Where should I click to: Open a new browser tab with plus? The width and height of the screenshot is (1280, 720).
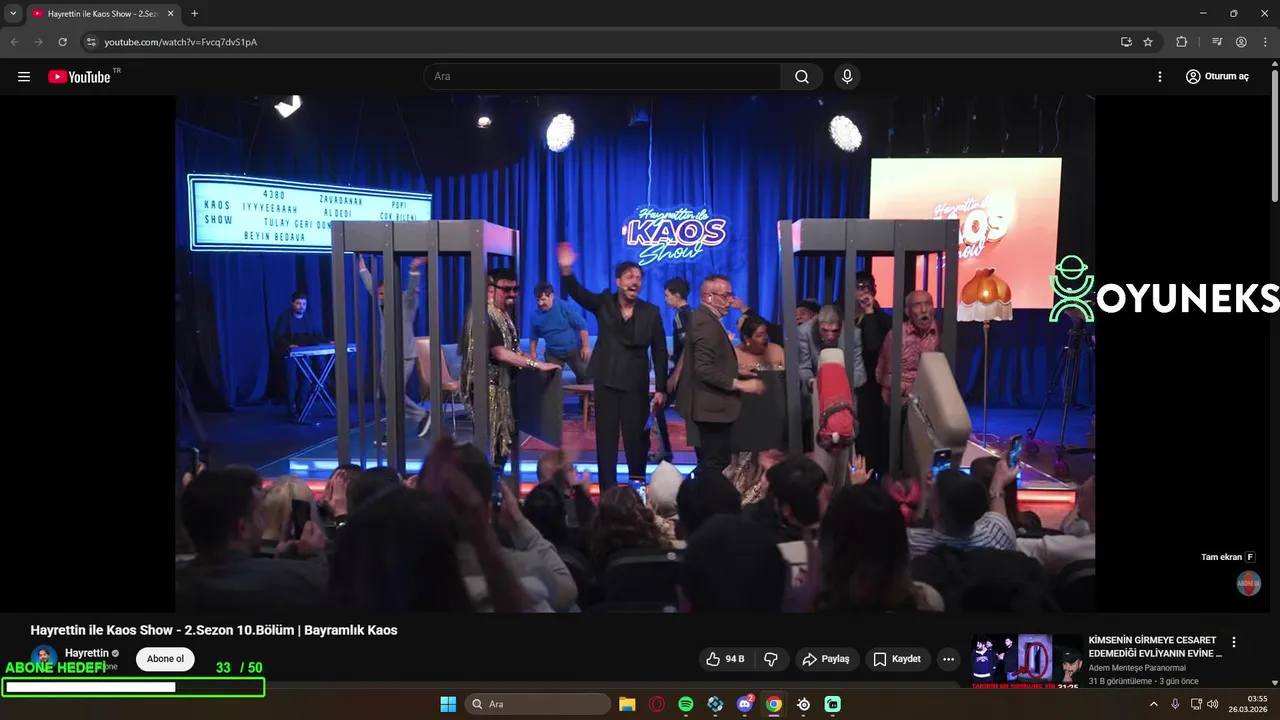click(x=194, y=14)
